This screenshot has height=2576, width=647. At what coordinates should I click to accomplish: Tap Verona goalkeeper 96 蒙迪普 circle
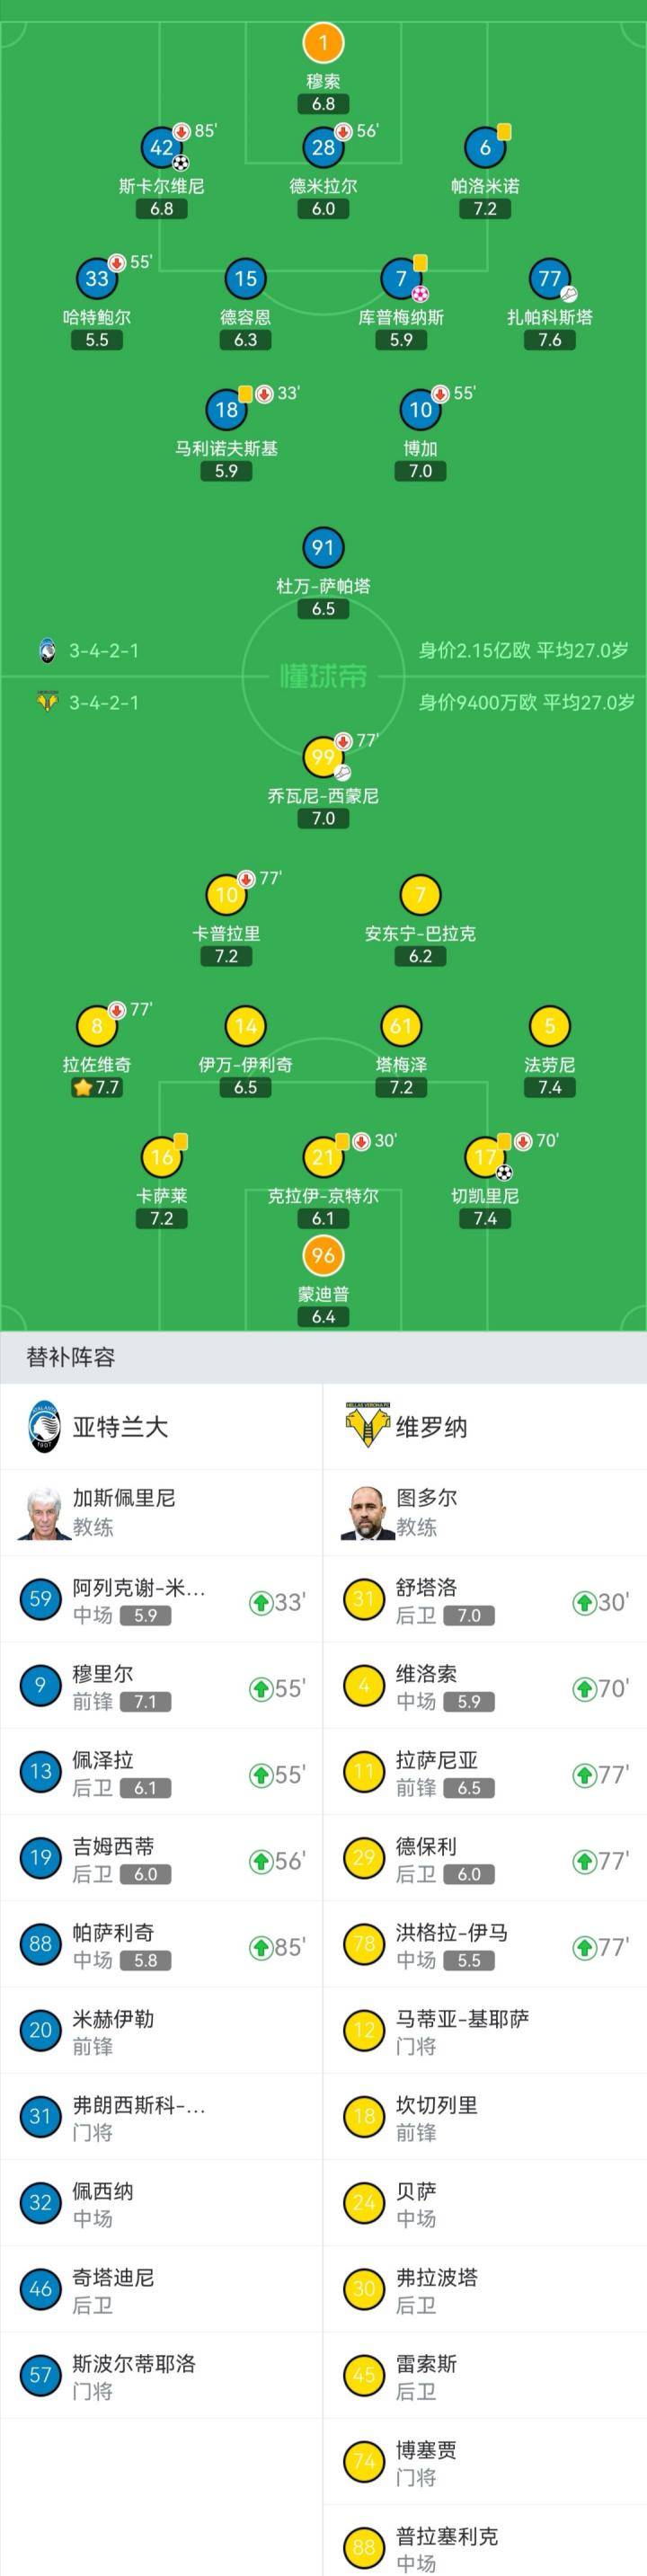coord(323,1256)
